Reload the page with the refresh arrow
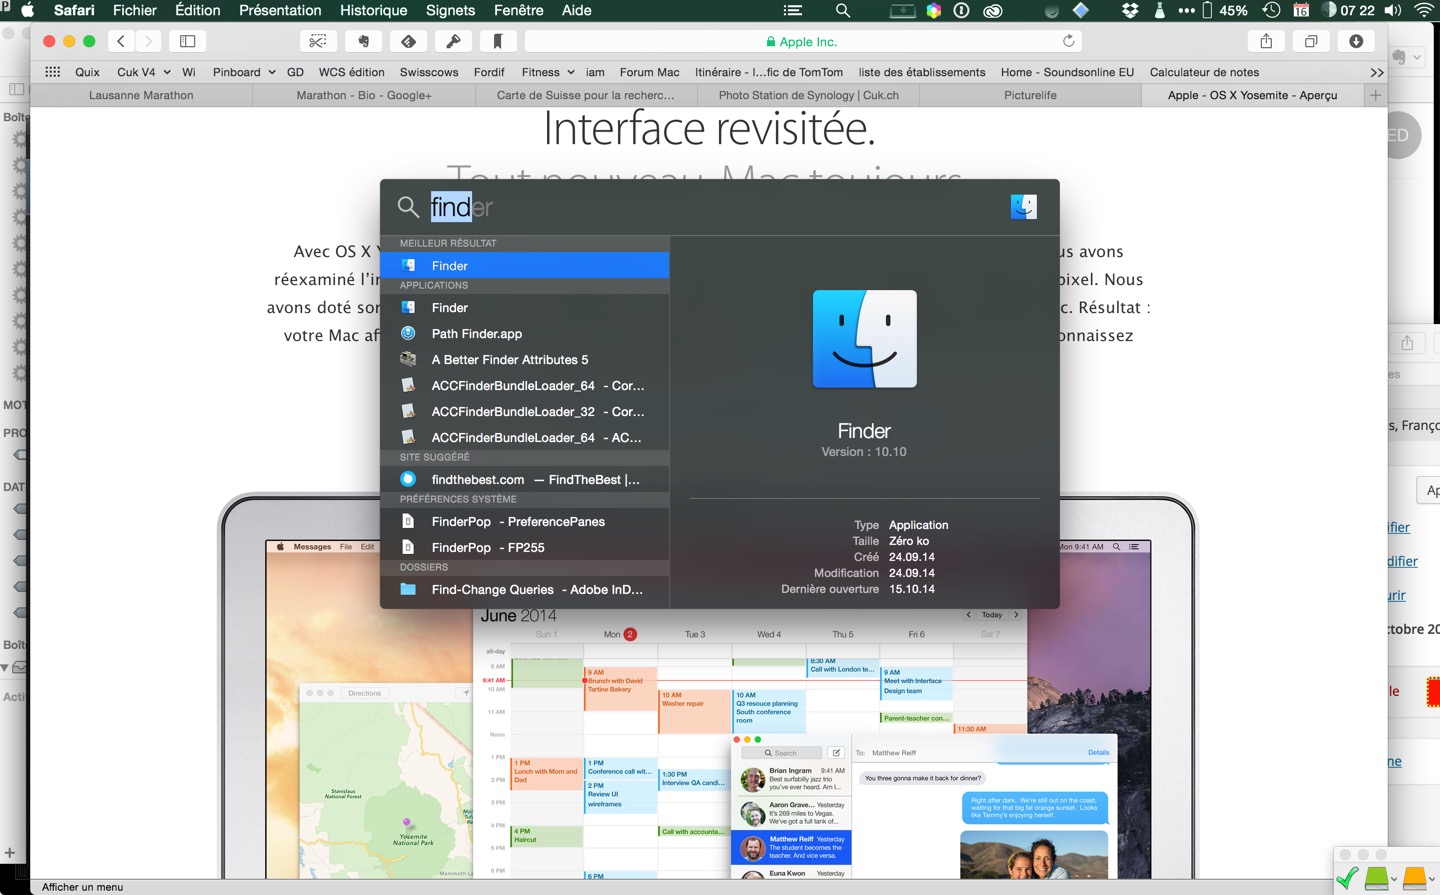The image size is (1440, 895). [x=1068, y=41]
